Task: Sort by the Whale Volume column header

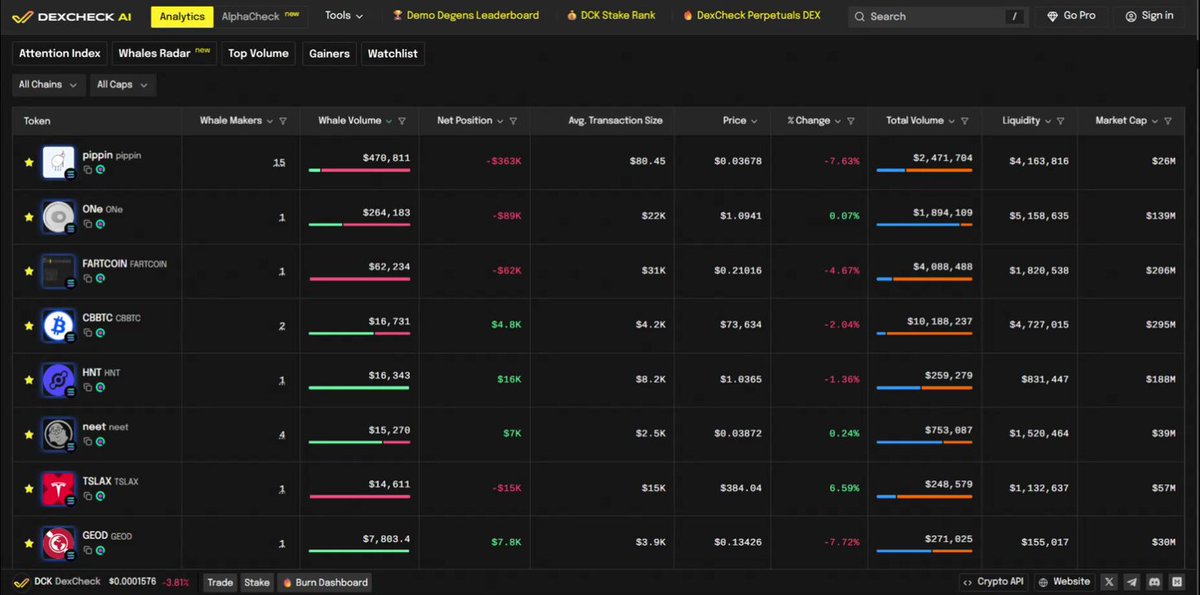Action: [x=355, y=121]
